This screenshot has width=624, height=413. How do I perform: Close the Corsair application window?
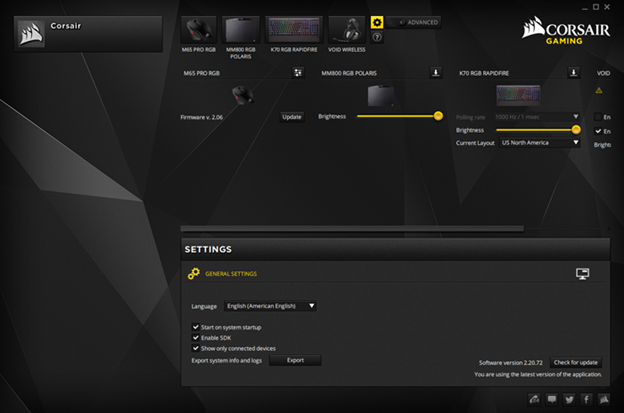[607, 7]
